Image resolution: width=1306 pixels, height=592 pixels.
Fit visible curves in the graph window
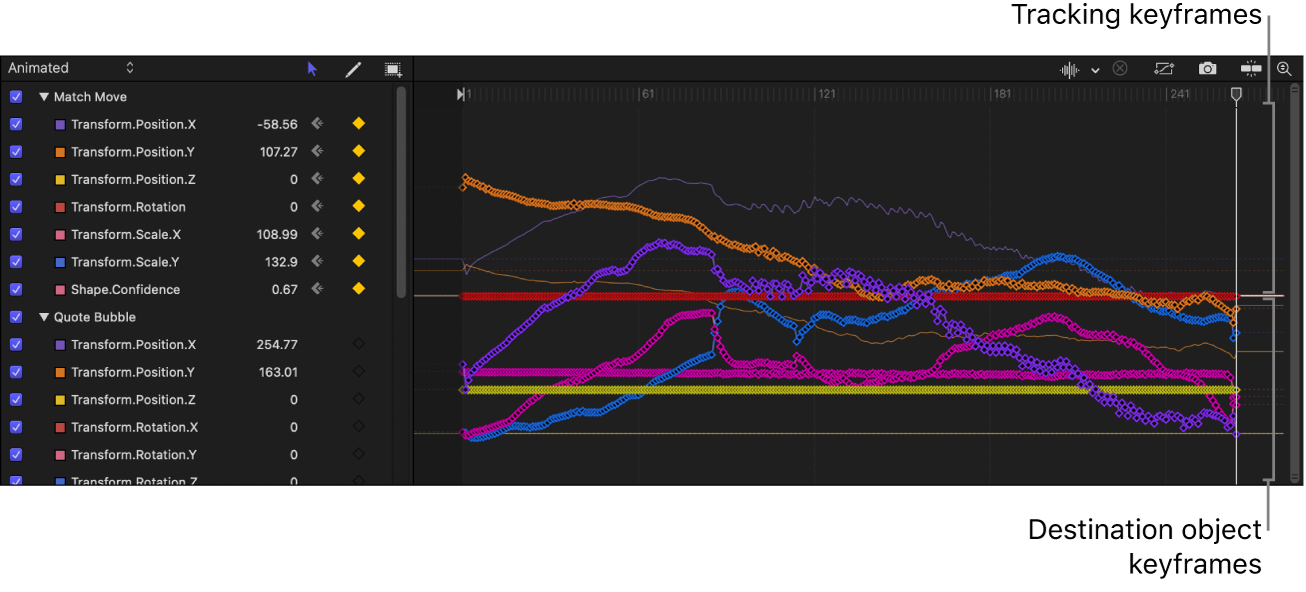(x=1163, y=68)
